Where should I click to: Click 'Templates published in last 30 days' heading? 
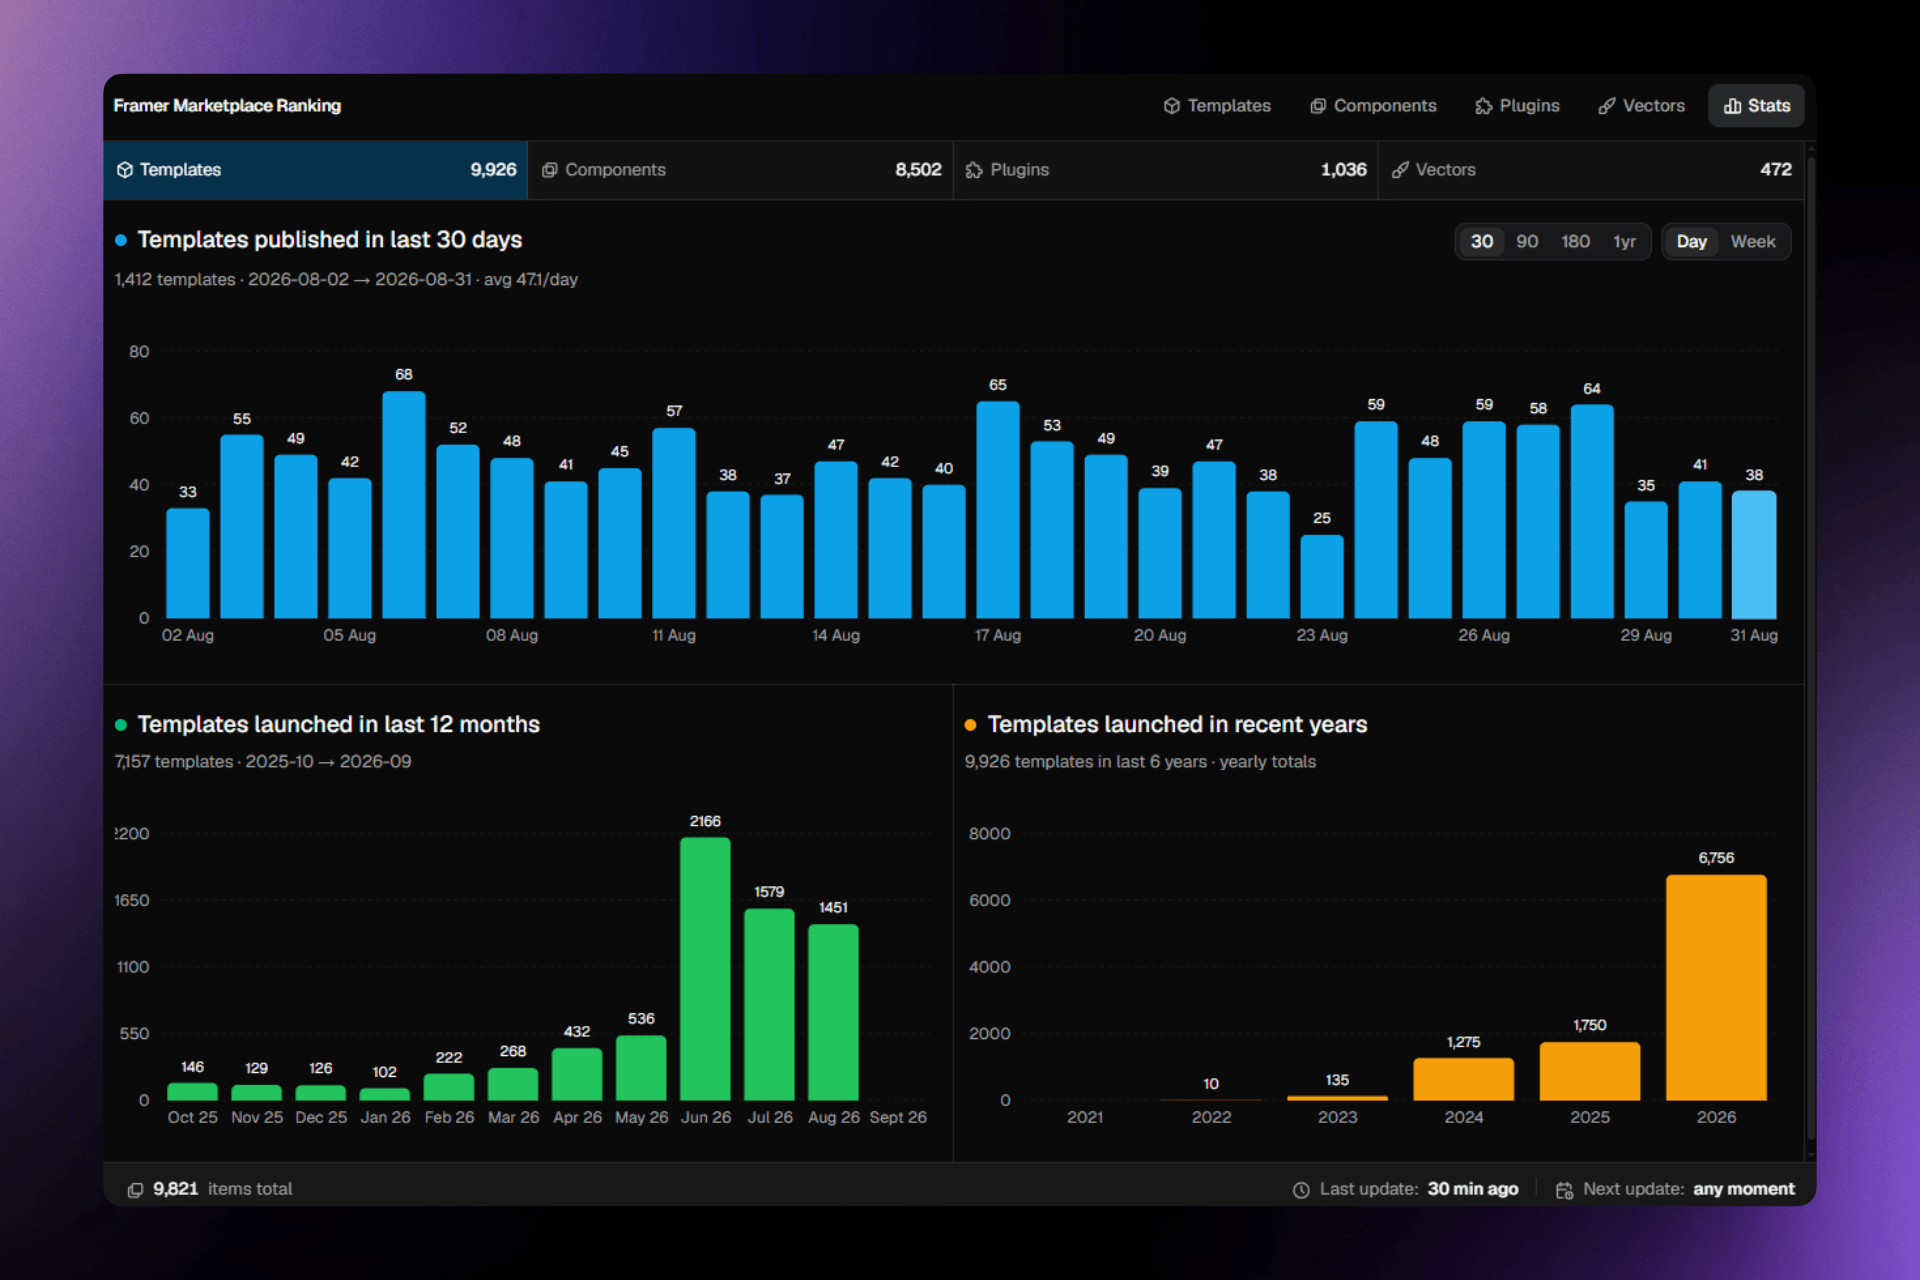coord(330,240)
